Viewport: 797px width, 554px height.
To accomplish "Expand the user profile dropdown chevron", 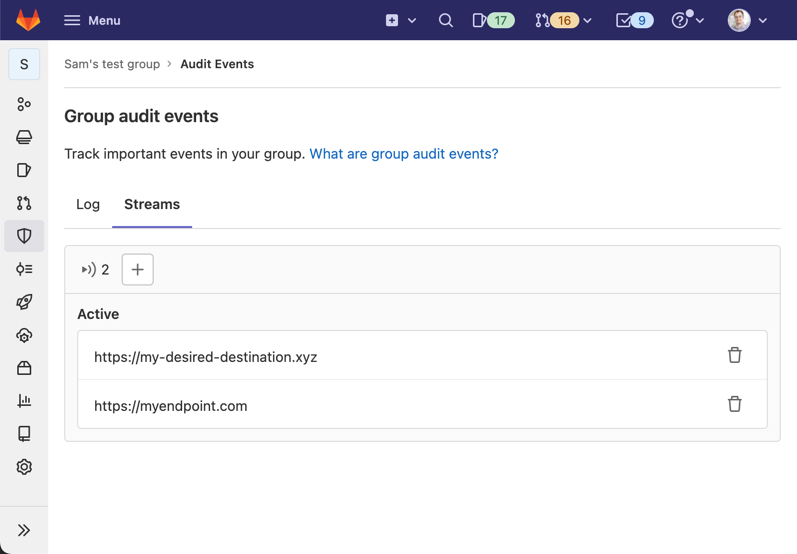I will tap(762, 21).
